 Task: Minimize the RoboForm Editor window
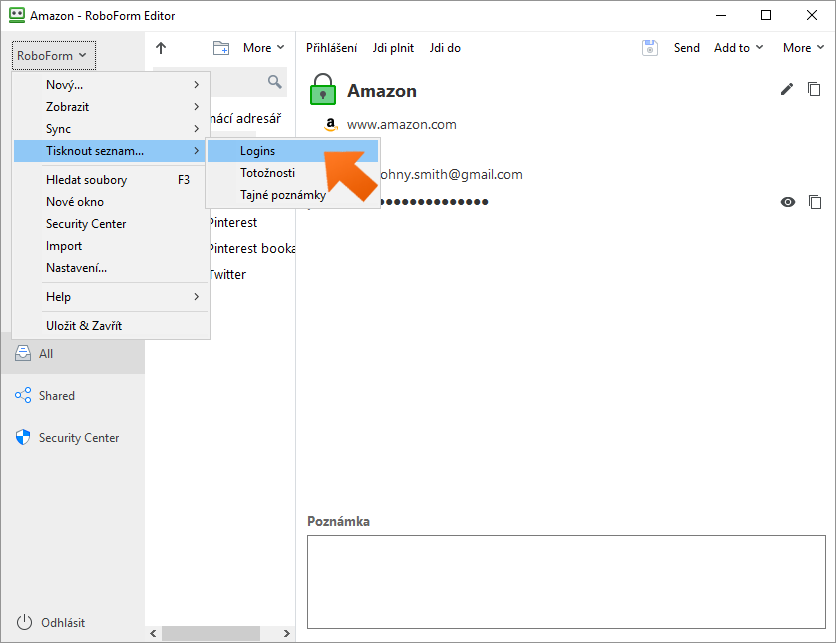[721, 15]
